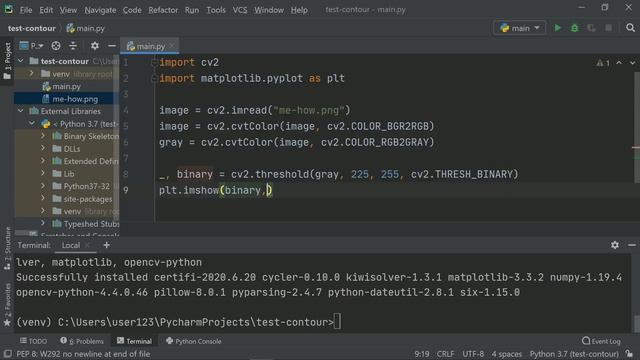Screen dimensions: 640x360
Task: Start debugging with the green bug icon
Action: pyautogui.click(x=574, y=28)
